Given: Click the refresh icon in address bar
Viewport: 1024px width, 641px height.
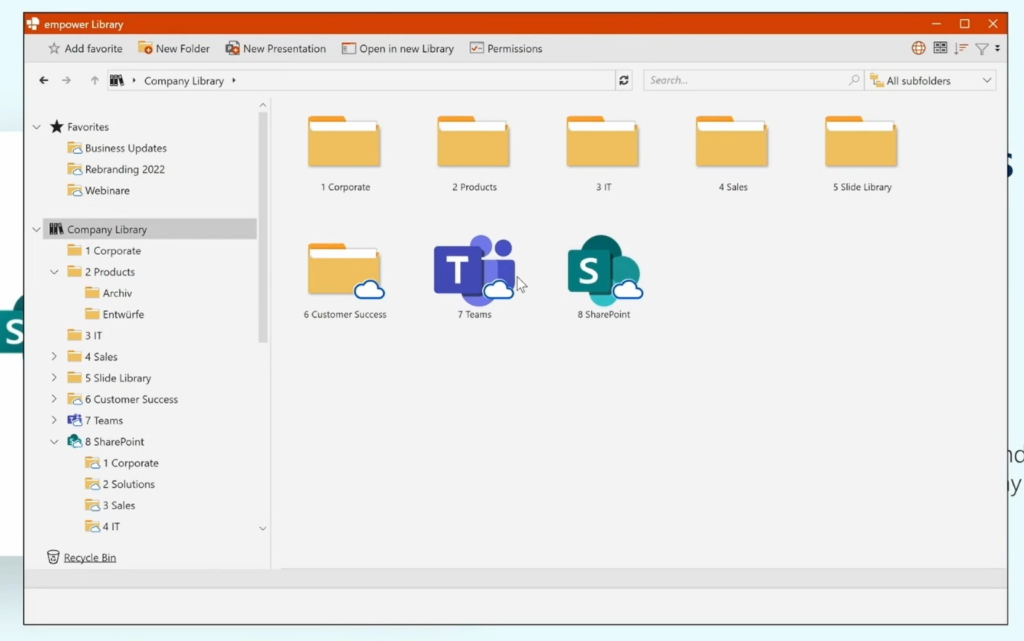Looking at the screenshot, I should (625, 80).
